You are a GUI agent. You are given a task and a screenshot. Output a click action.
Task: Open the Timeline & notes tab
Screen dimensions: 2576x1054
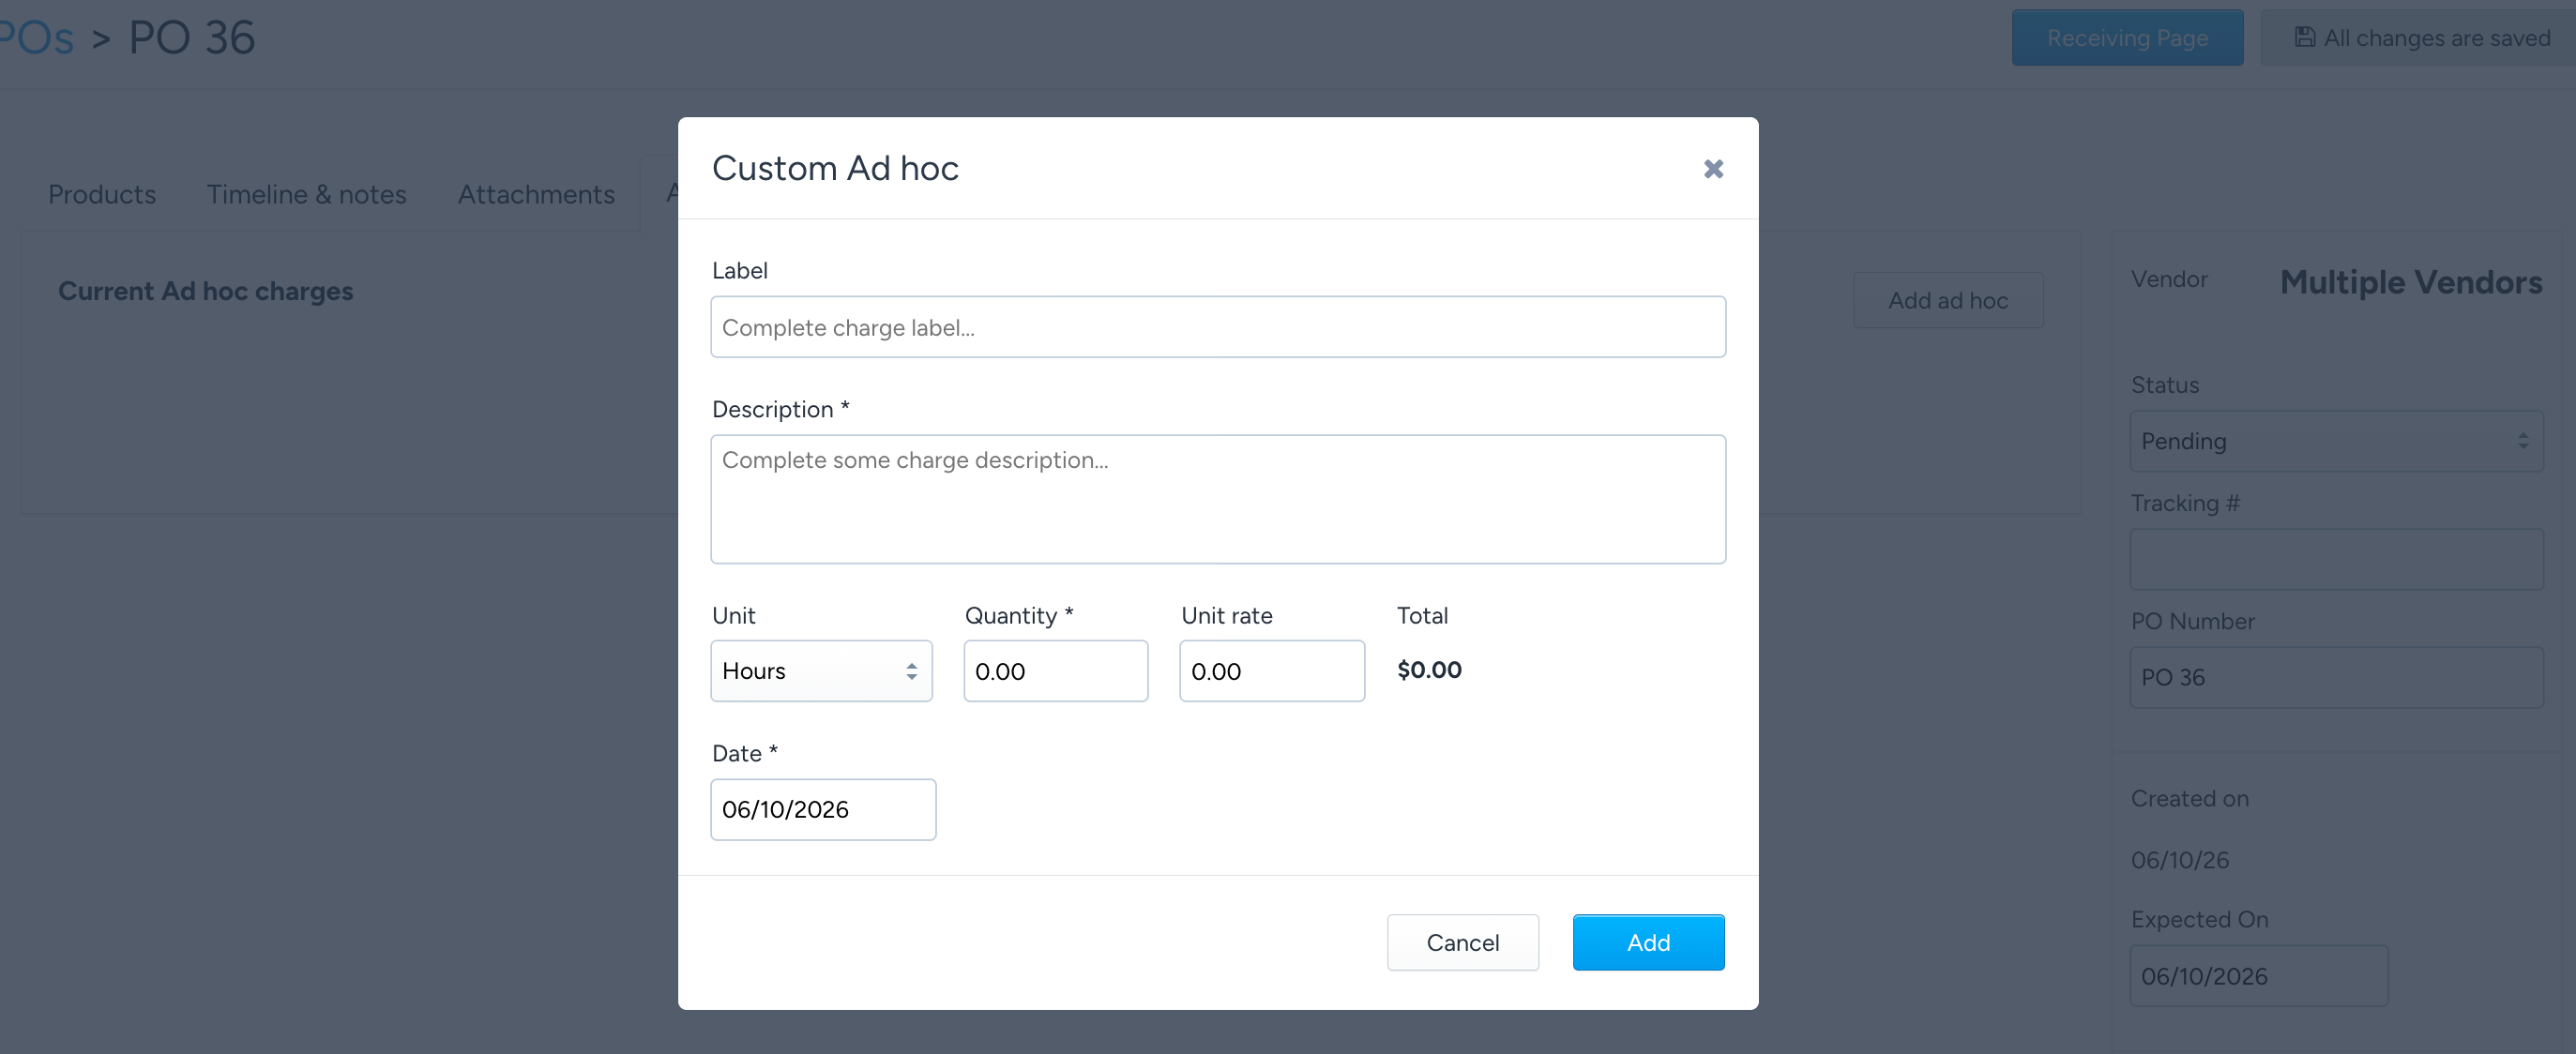306,194
